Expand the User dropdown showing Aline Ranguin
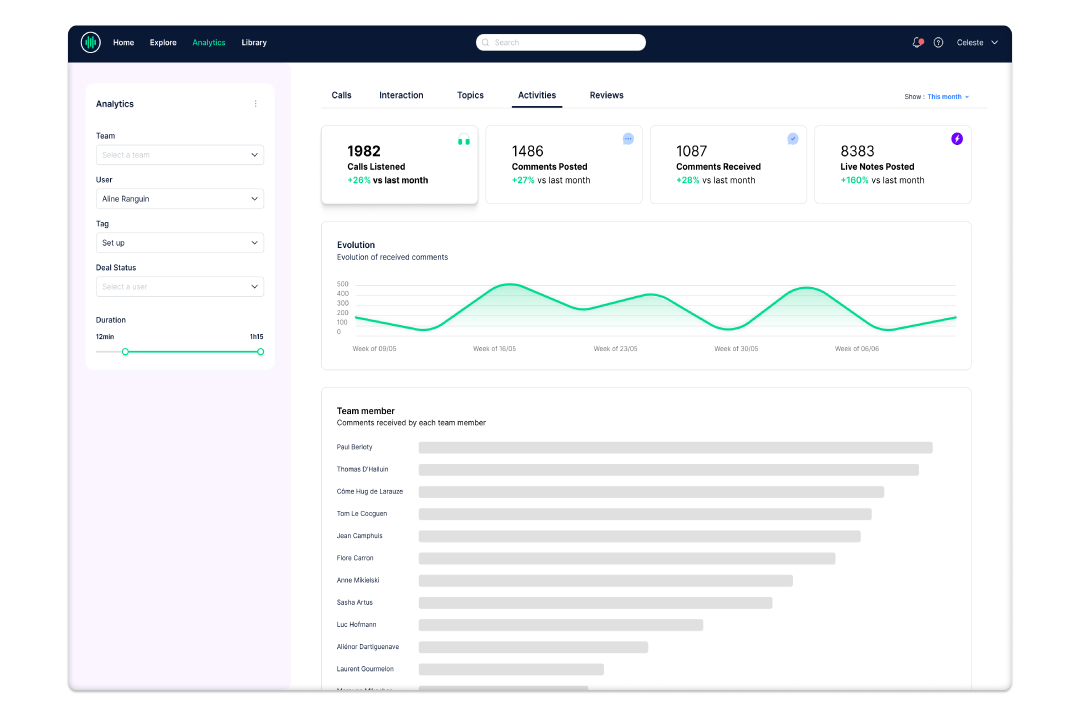This screenshot has width=1080, height=720. coord(179,198)
